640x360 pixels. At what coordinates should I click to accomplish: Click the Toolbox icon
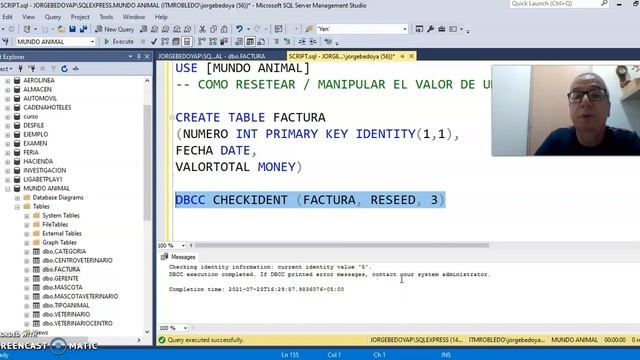(442, 29)
